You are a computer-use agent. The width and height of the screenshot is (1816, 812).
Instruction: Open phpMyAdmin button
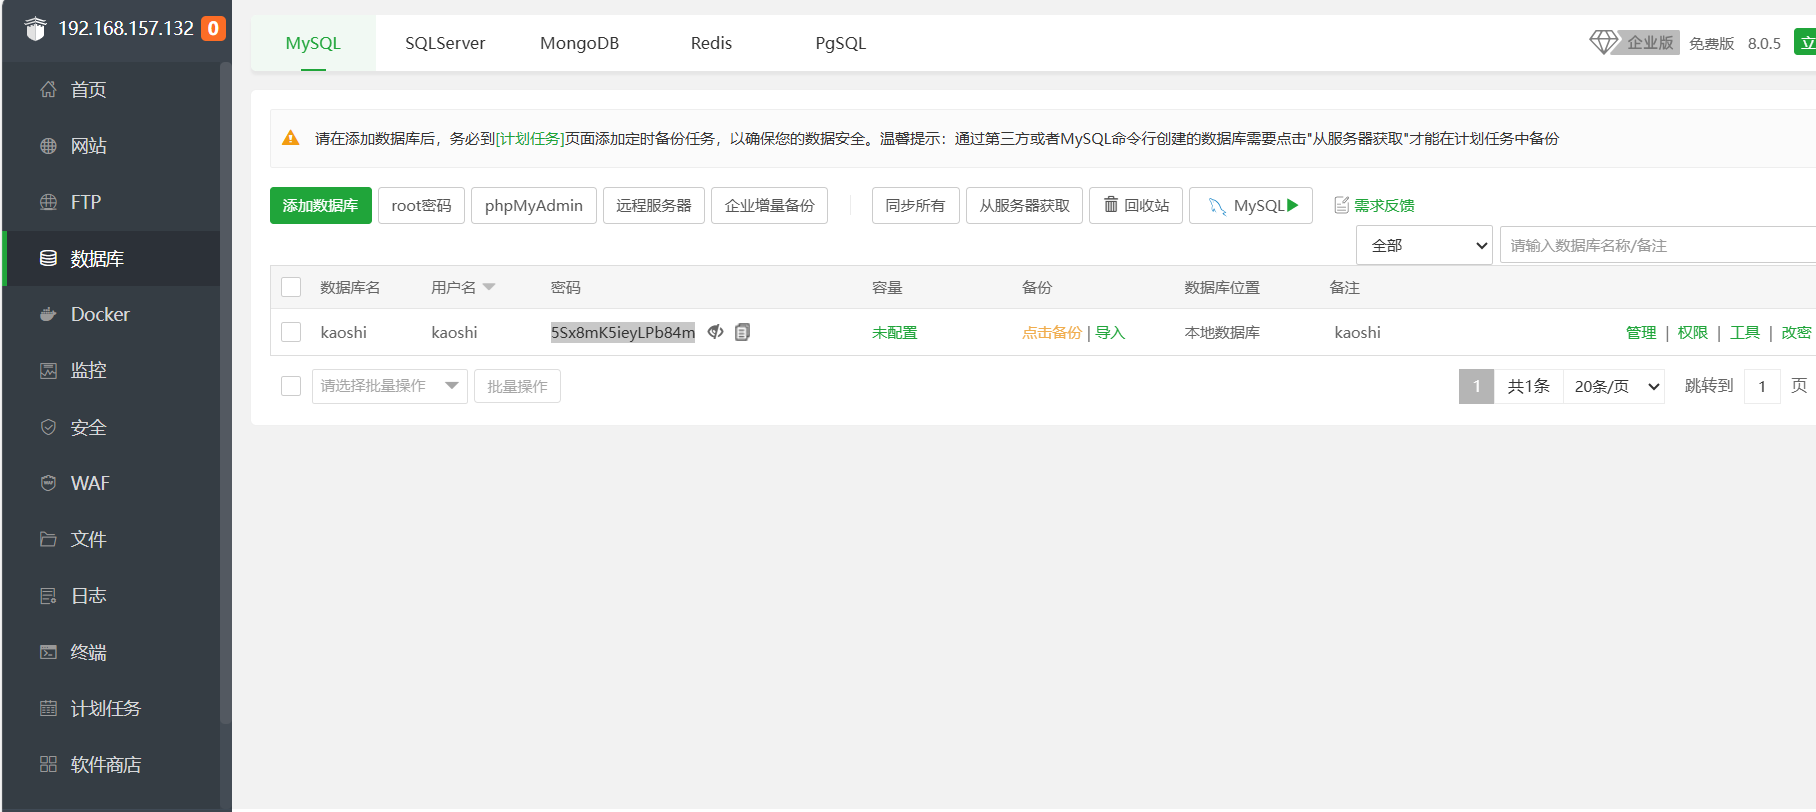point(534,205)
